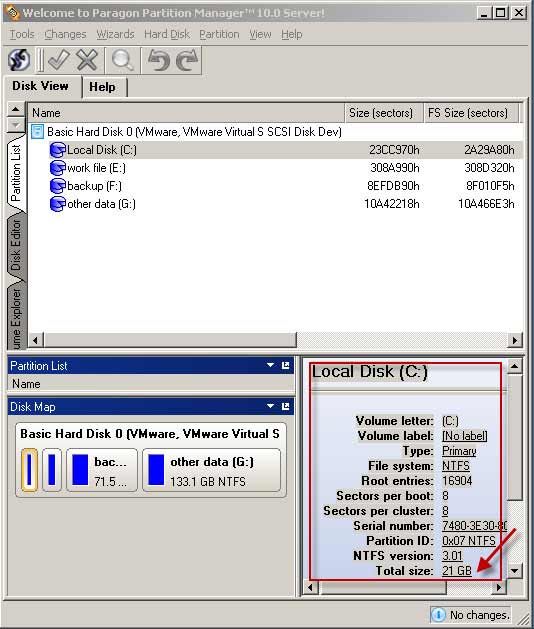Click the properties pane scroll down arrow
This screenshot has width=534, height=629.
[515, 570]
